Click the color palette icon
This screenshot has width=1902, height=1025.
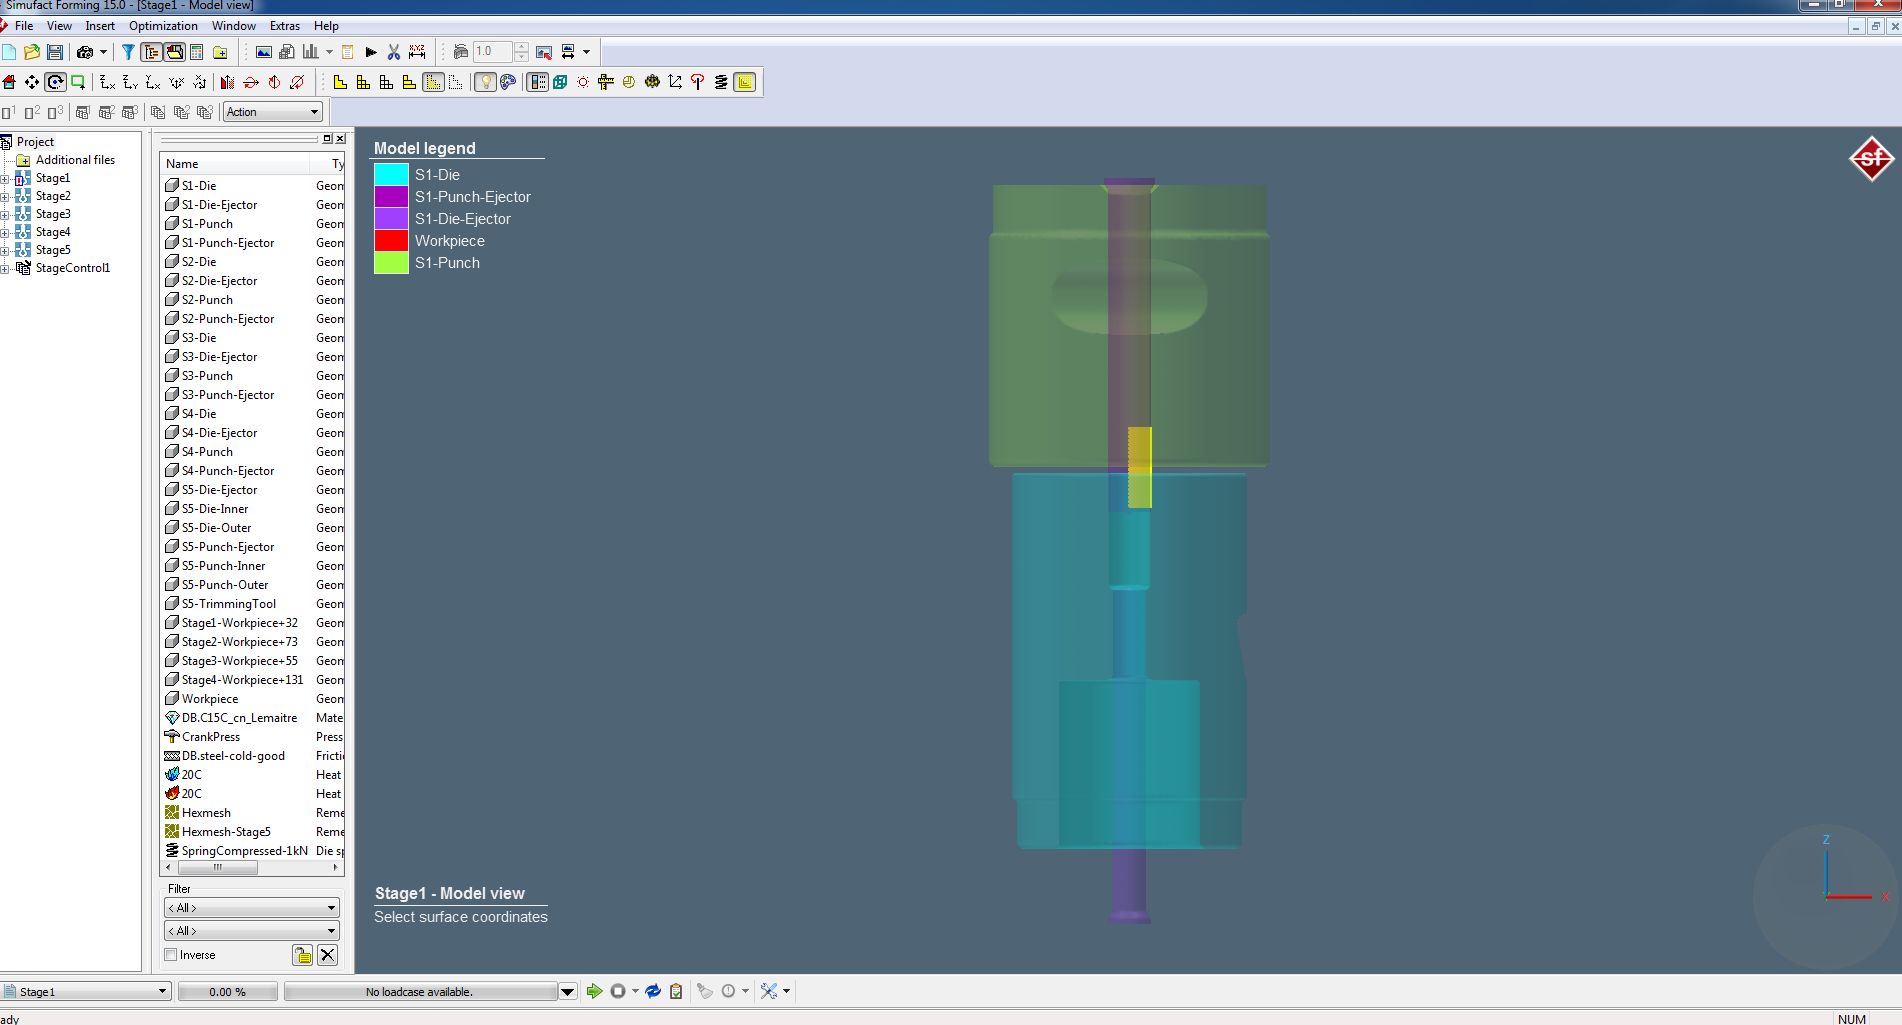[x=508, y=82]
